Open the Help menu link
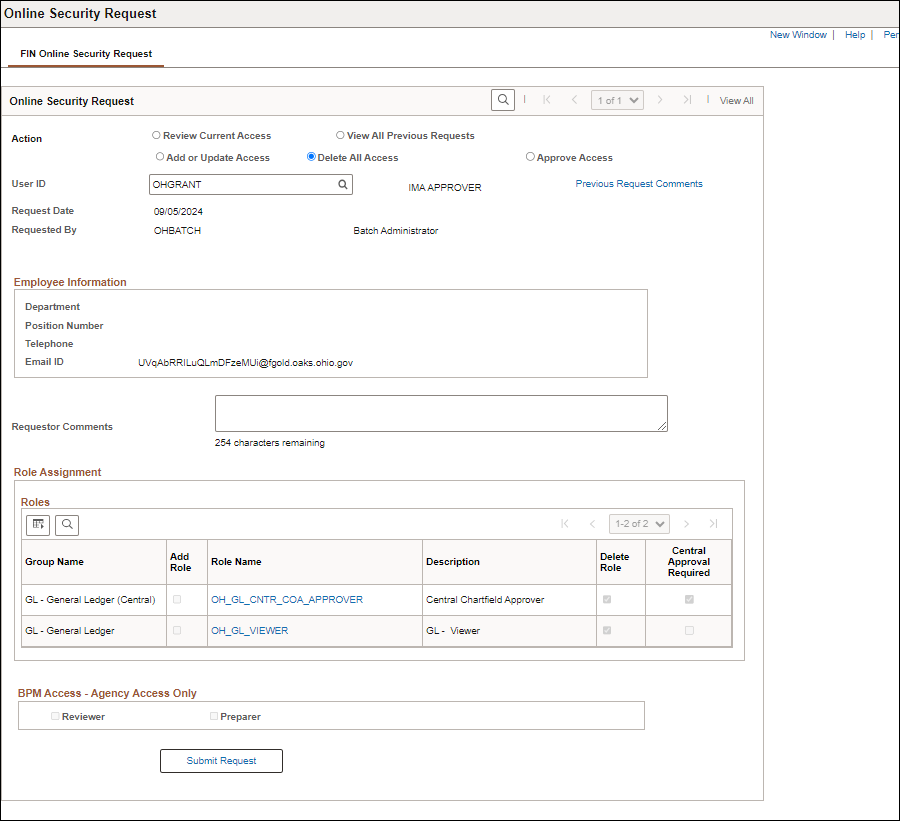Screen dimensions: 900x821 854,35
